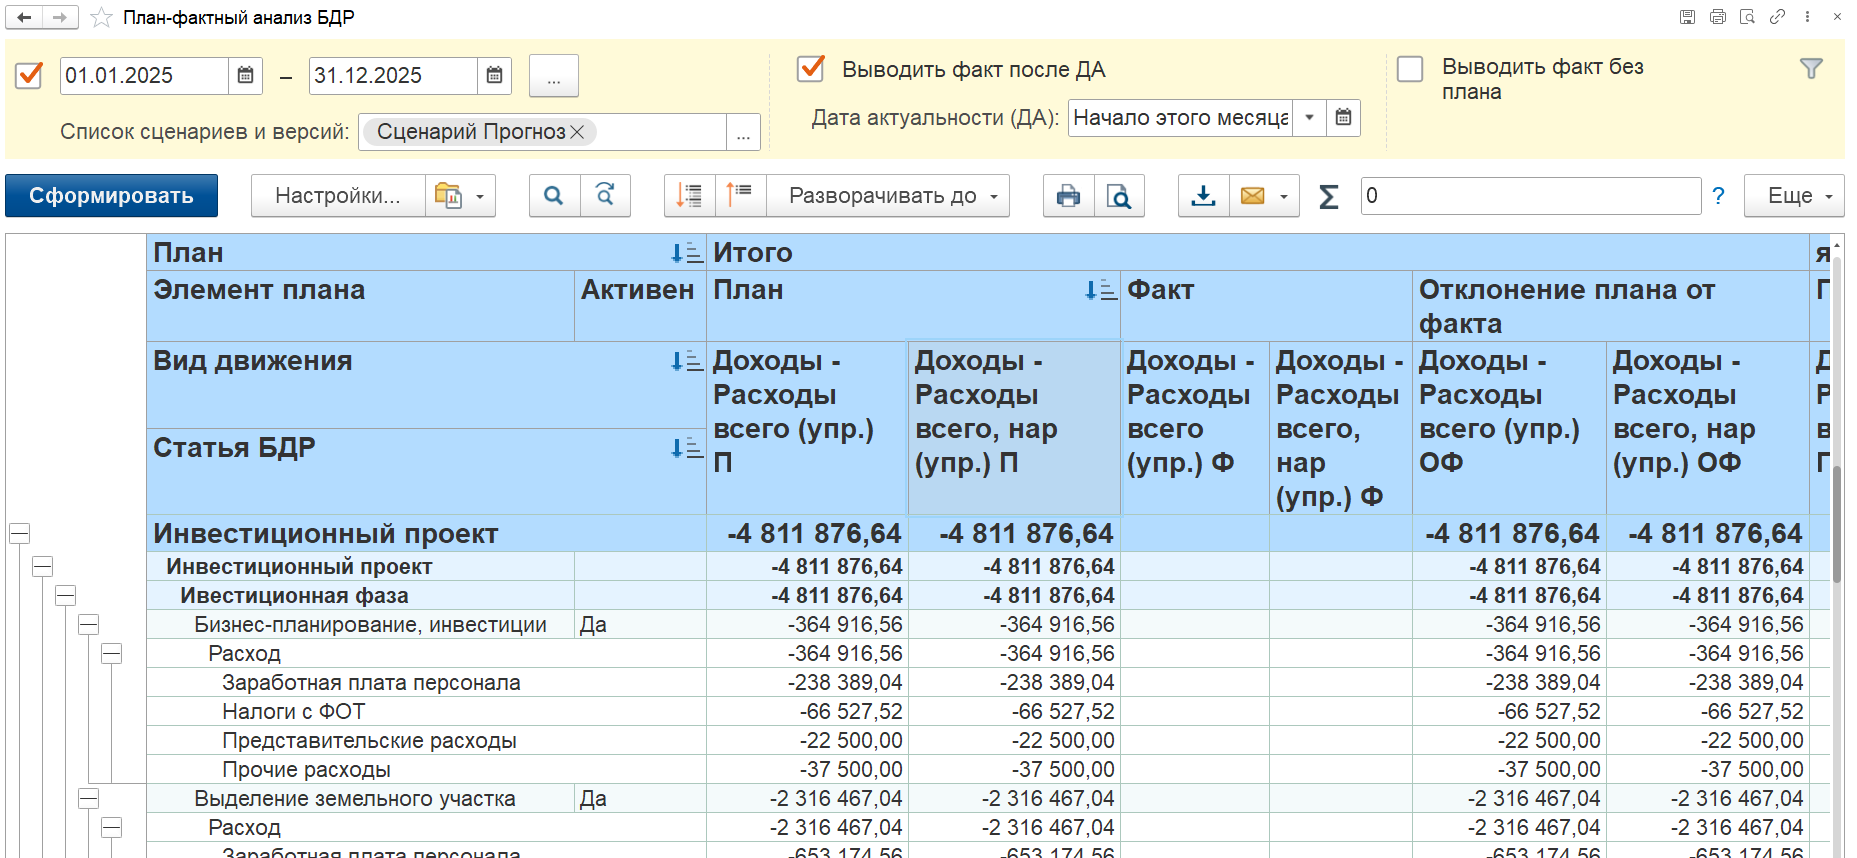
Task: Click the find magnifier icon in toolbar
Action: pyautogui.click(x=553, y=196)
